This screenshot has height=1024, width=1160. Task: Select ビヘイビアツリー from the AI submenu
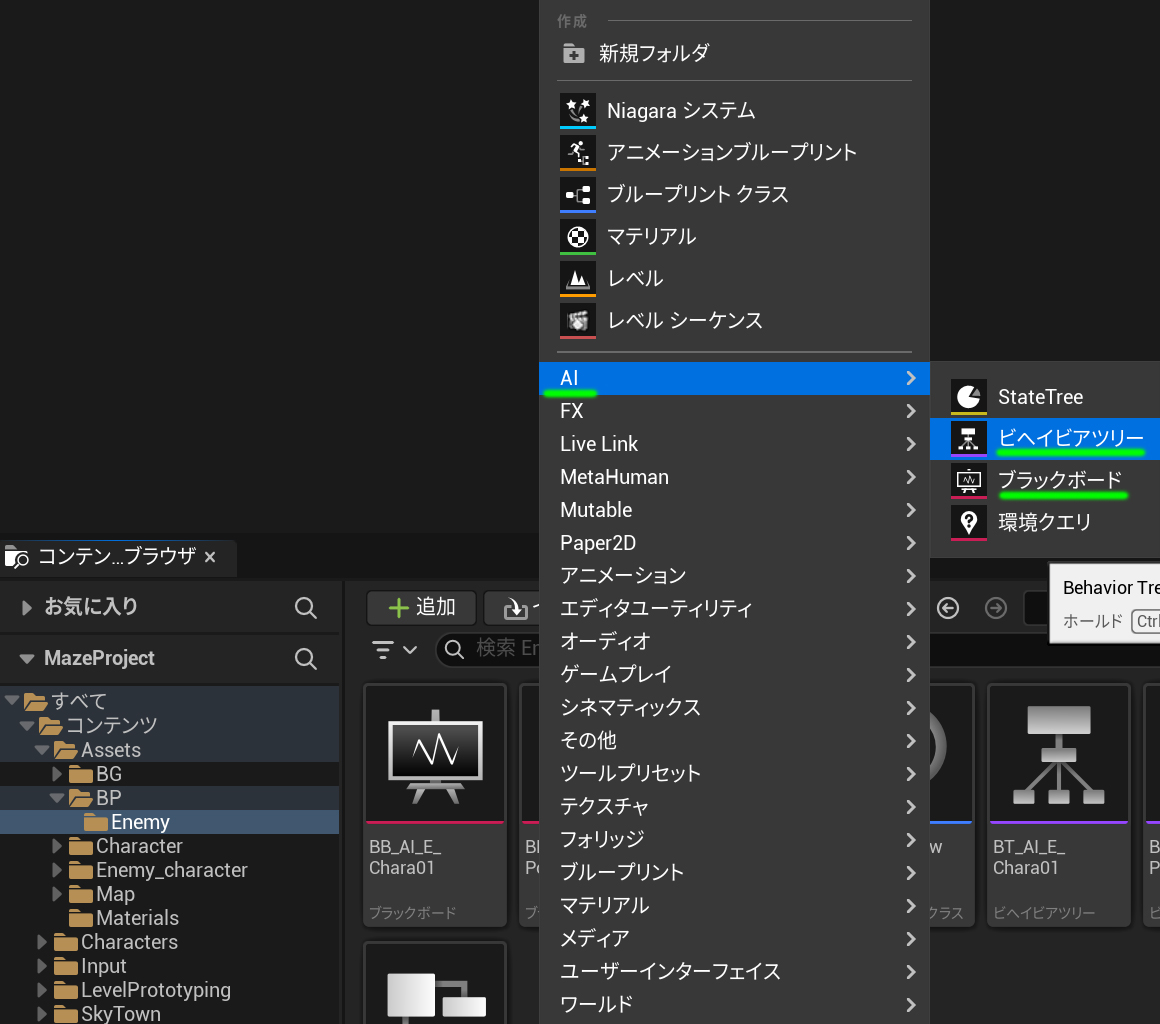pos(1070,438)
